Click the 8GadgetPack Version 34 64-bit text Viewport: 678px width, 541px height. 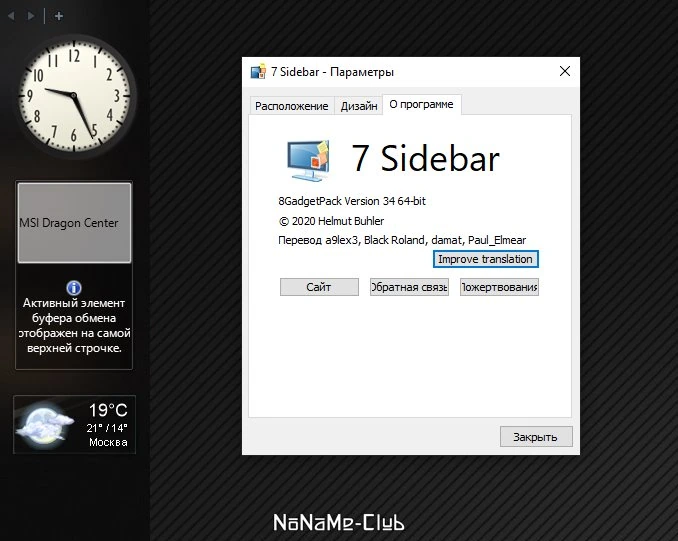[x=352, y=201]
